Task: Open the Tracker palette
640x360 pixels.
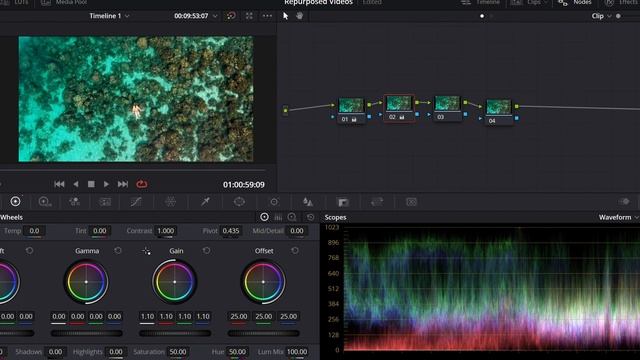Action: pos(274,202)
